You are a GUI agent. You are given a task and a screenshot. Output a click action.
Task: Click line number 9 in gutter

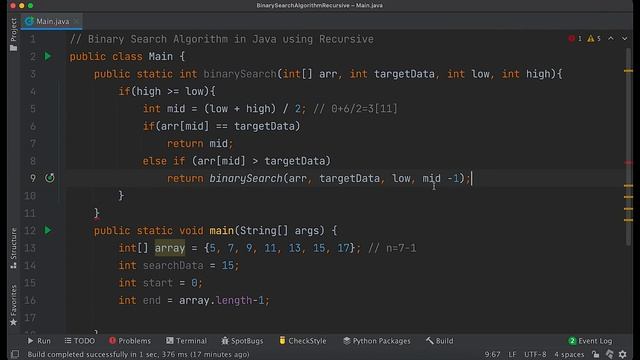[x=33, y=178]
